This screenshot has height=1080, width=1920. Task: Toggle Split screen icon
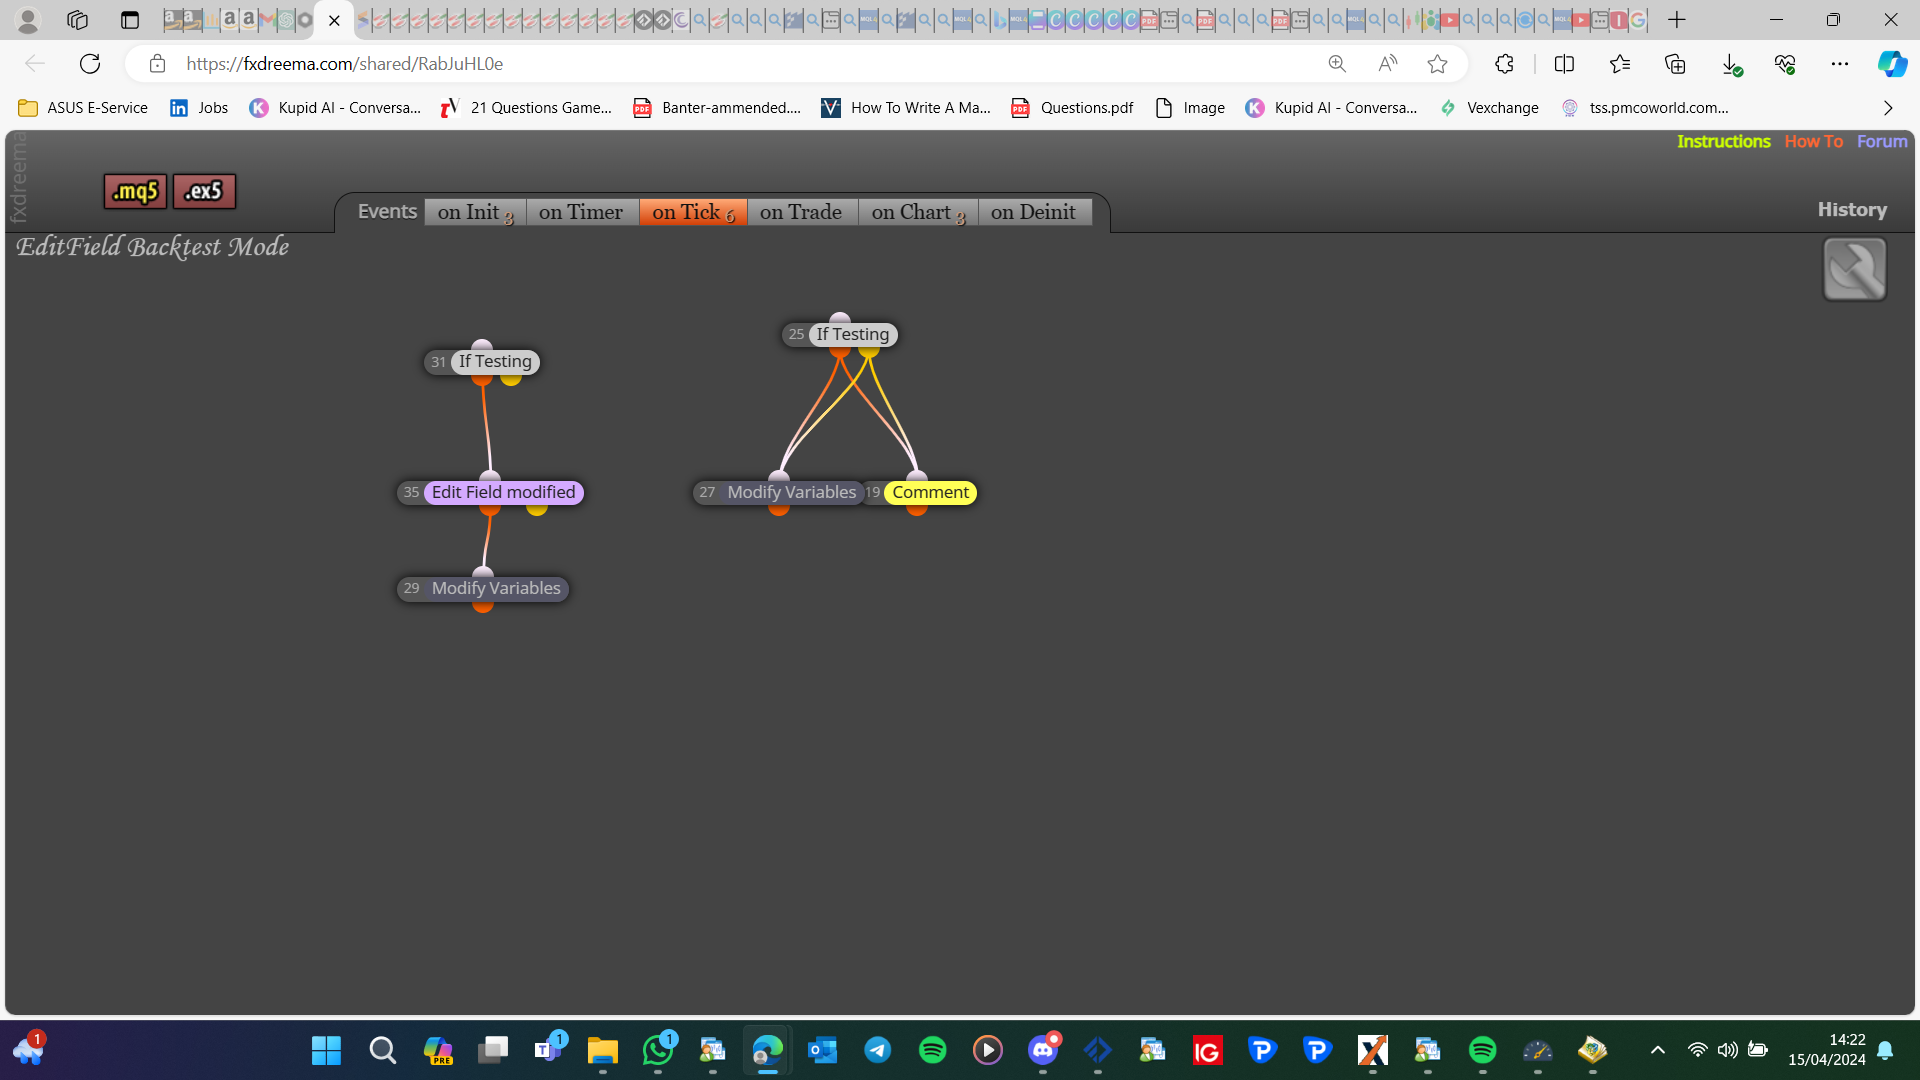click(1564, 64)
